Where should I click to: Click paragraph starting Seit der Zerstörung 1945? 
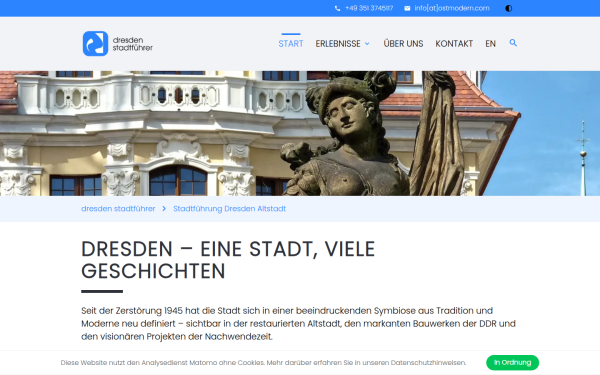point(298,323)
